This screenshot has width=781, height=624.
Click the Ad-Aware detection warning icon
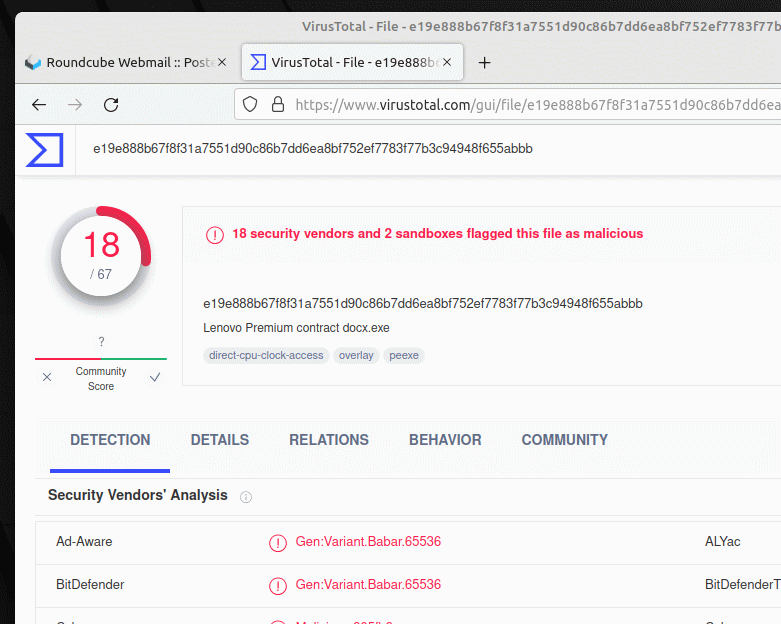pos(277,543)
